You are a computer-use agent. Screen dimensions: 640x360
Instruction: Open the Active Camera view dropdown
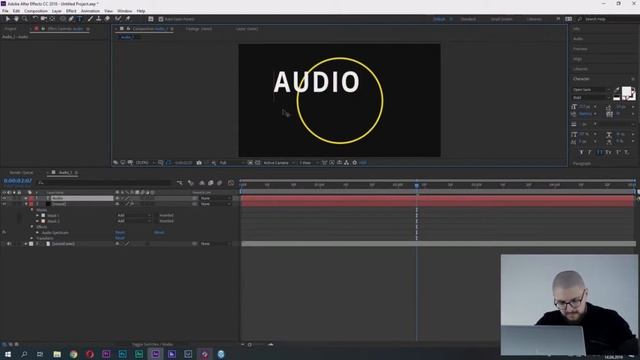278,163
